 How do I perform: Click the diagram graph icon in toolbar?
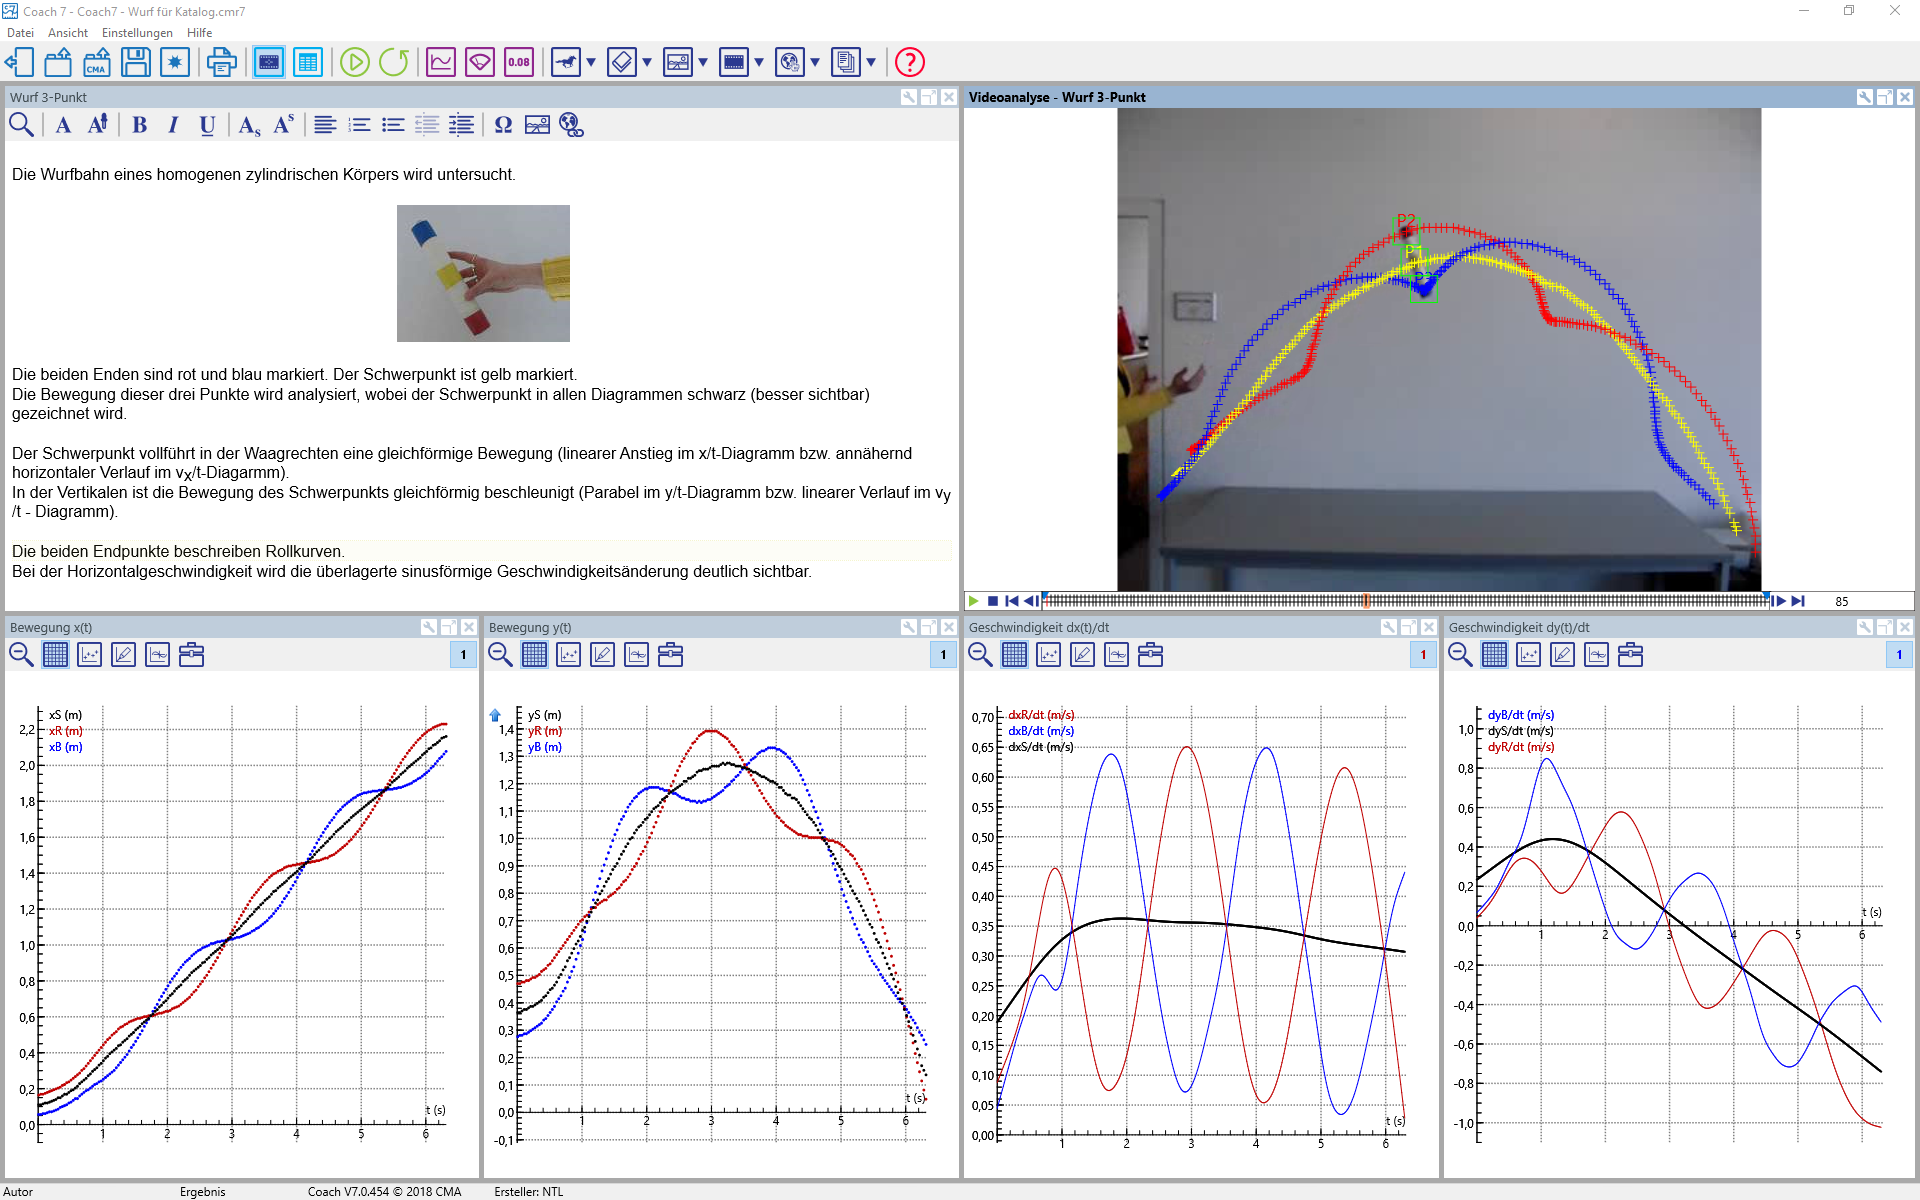(441, 62)
